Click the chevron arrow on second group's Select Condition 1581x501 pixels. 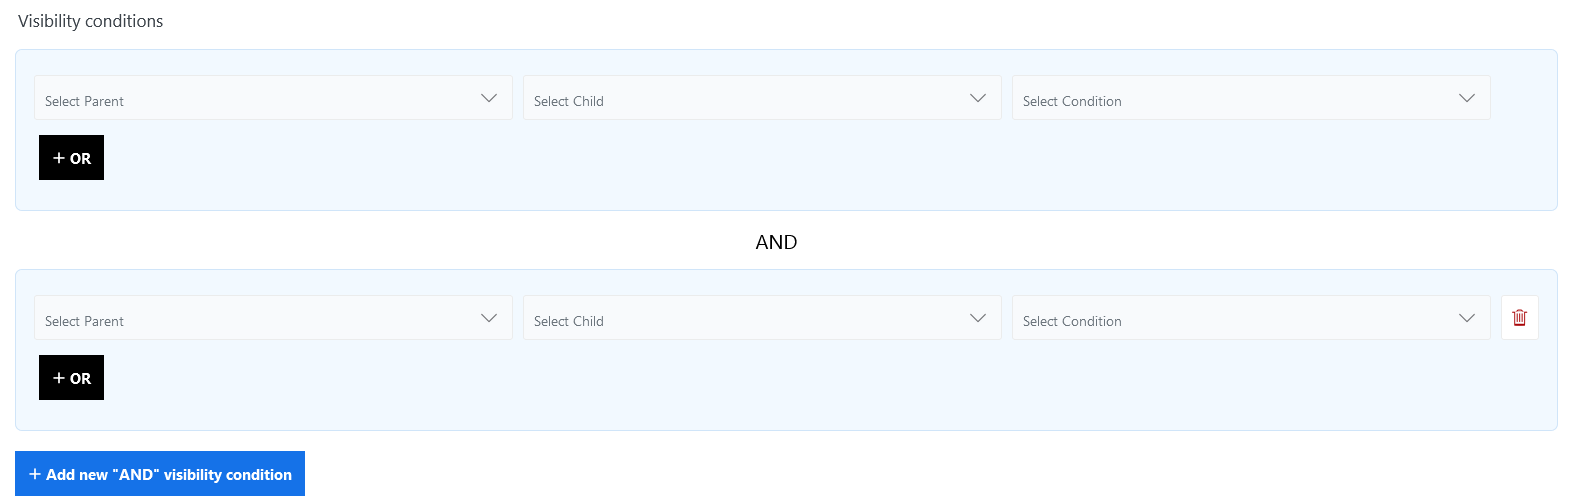(x=1467, y=318)
